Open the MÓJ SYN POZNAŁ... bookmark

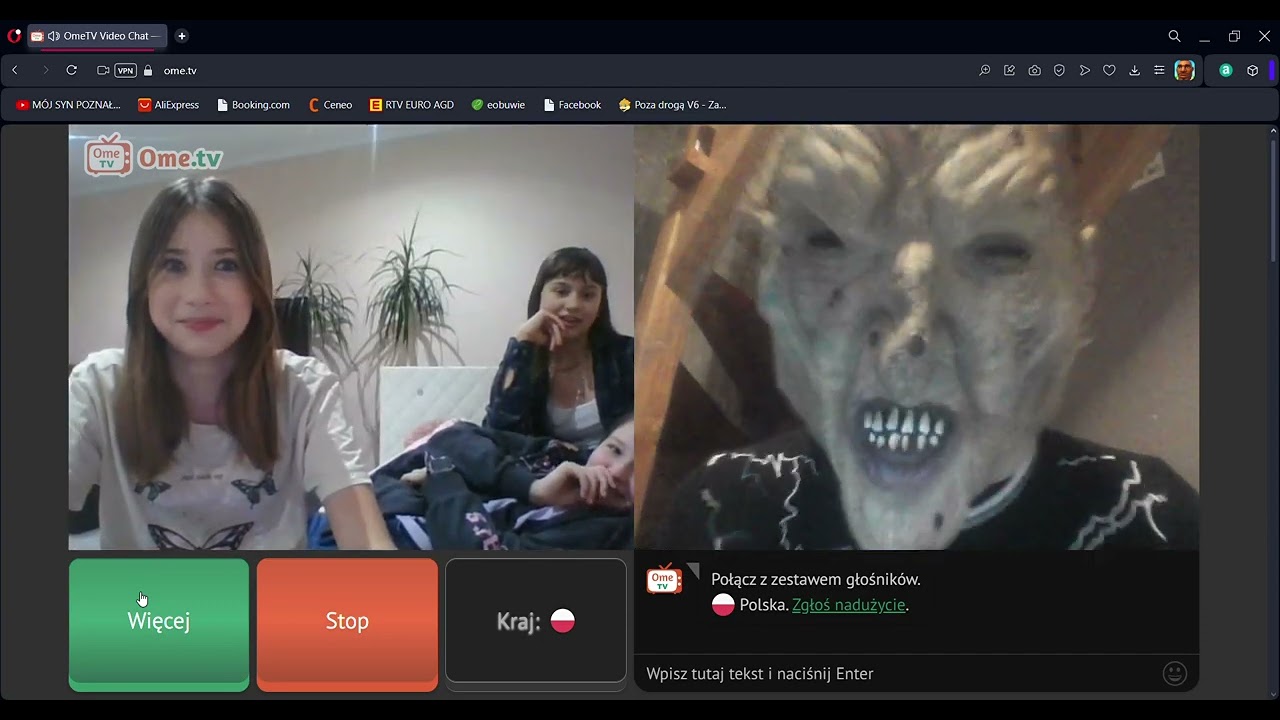[68, 105]
